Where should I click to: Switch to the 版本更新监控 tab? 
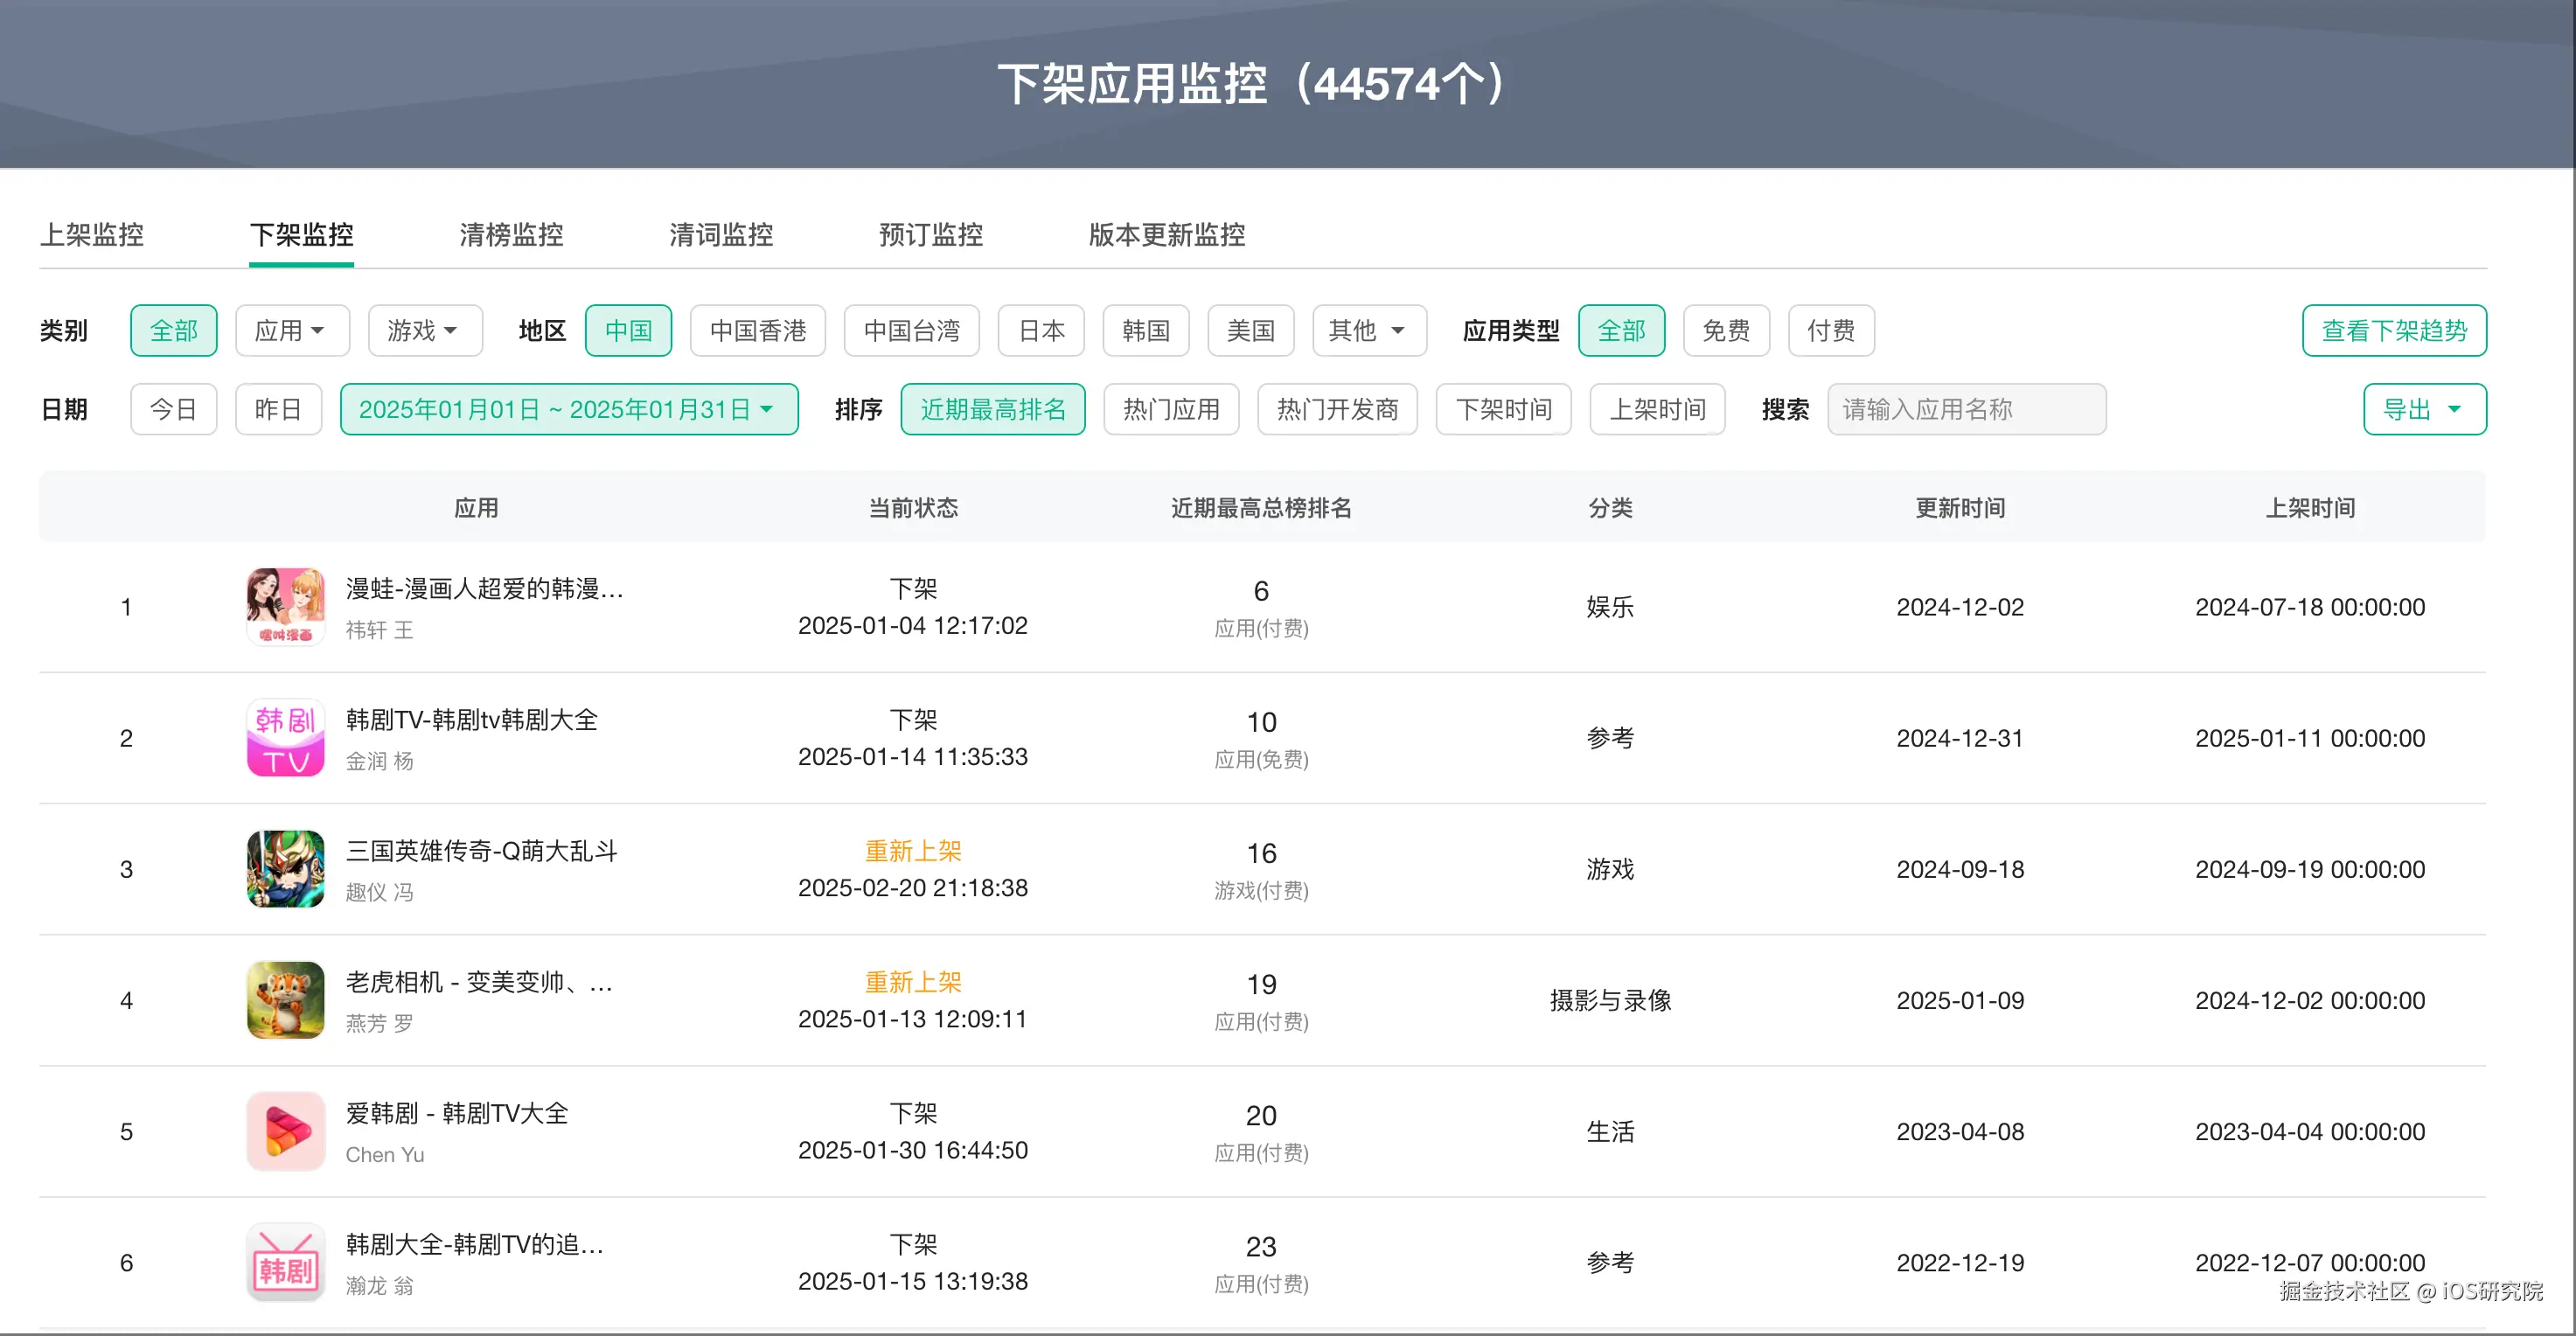tap(1166, 235)
